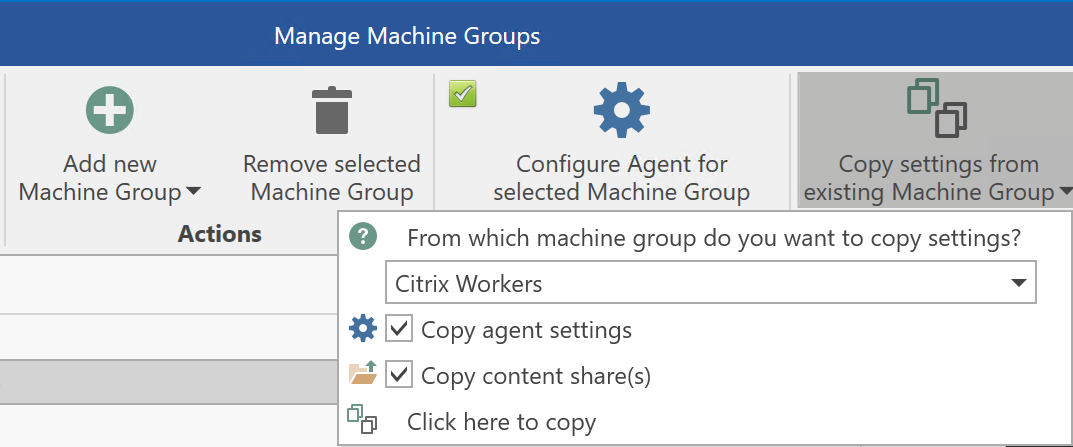The height and width of the screenshot is (447, 1073).
Task: Click the gear icon beside Copy agent settings
Action: click(363, 329)
